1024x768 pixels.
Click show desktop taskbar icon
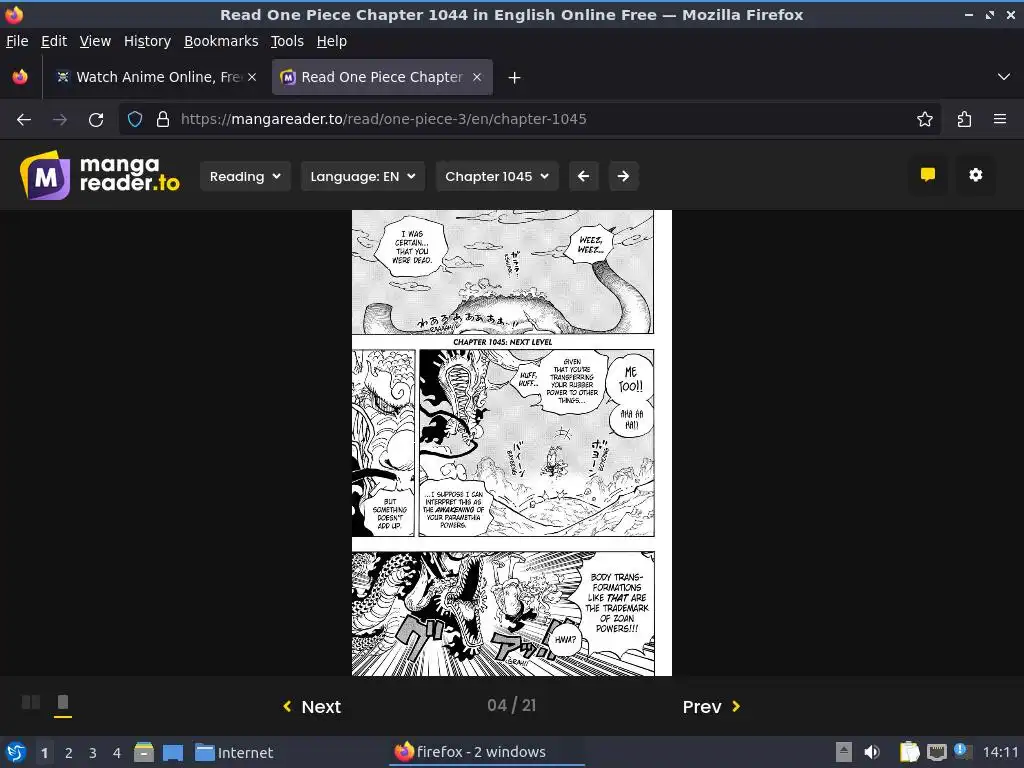click(x=173, y=752)
